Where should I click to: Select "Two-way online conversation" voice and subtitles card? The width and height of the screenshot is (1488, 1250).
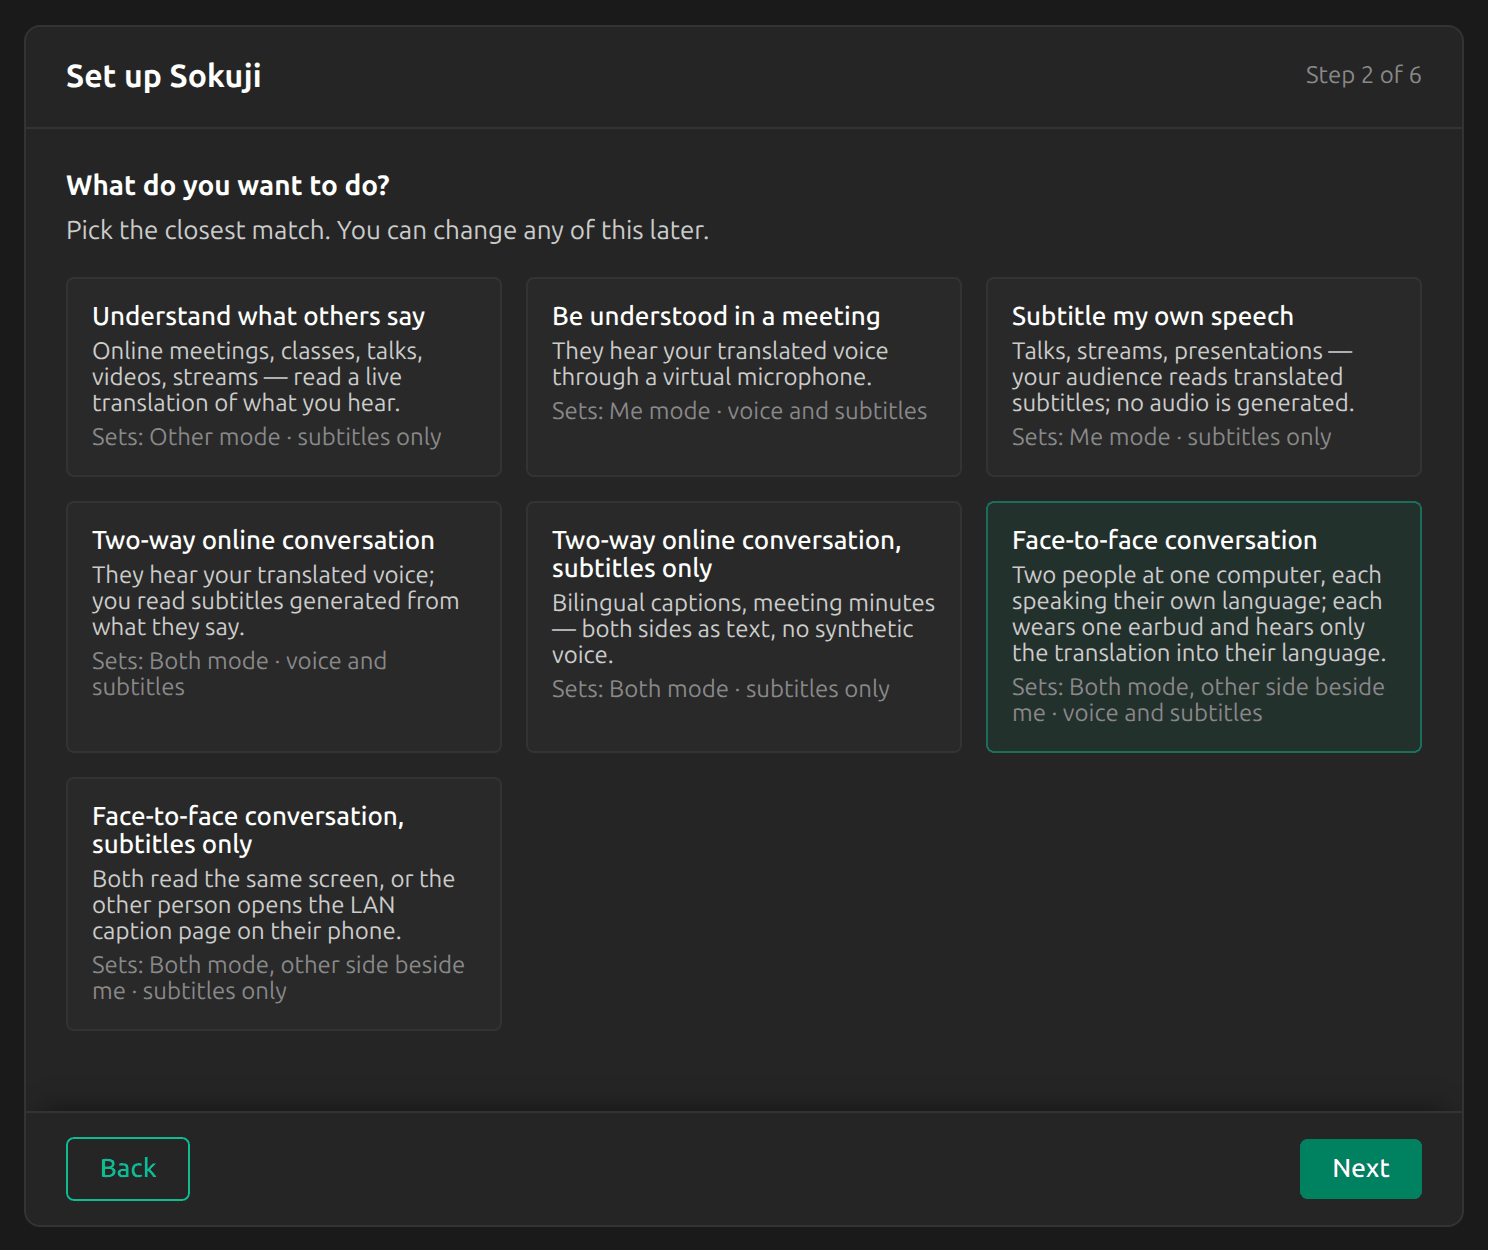coord(284,627)
